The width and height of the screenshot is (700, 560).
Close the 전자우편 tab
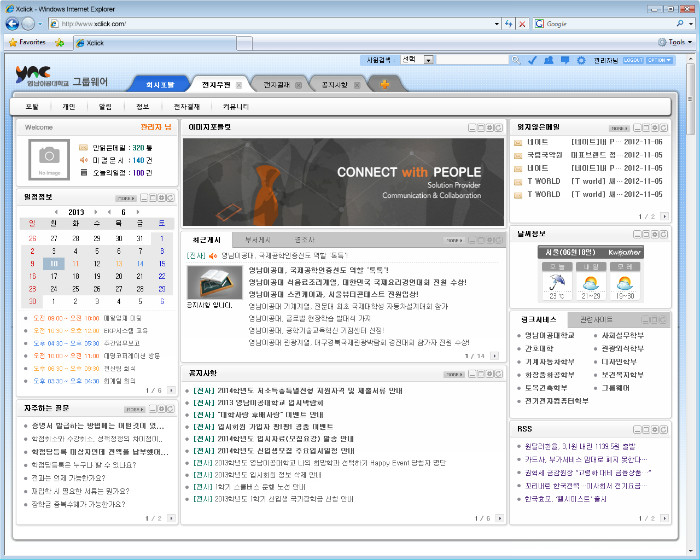tap(239, 85)
